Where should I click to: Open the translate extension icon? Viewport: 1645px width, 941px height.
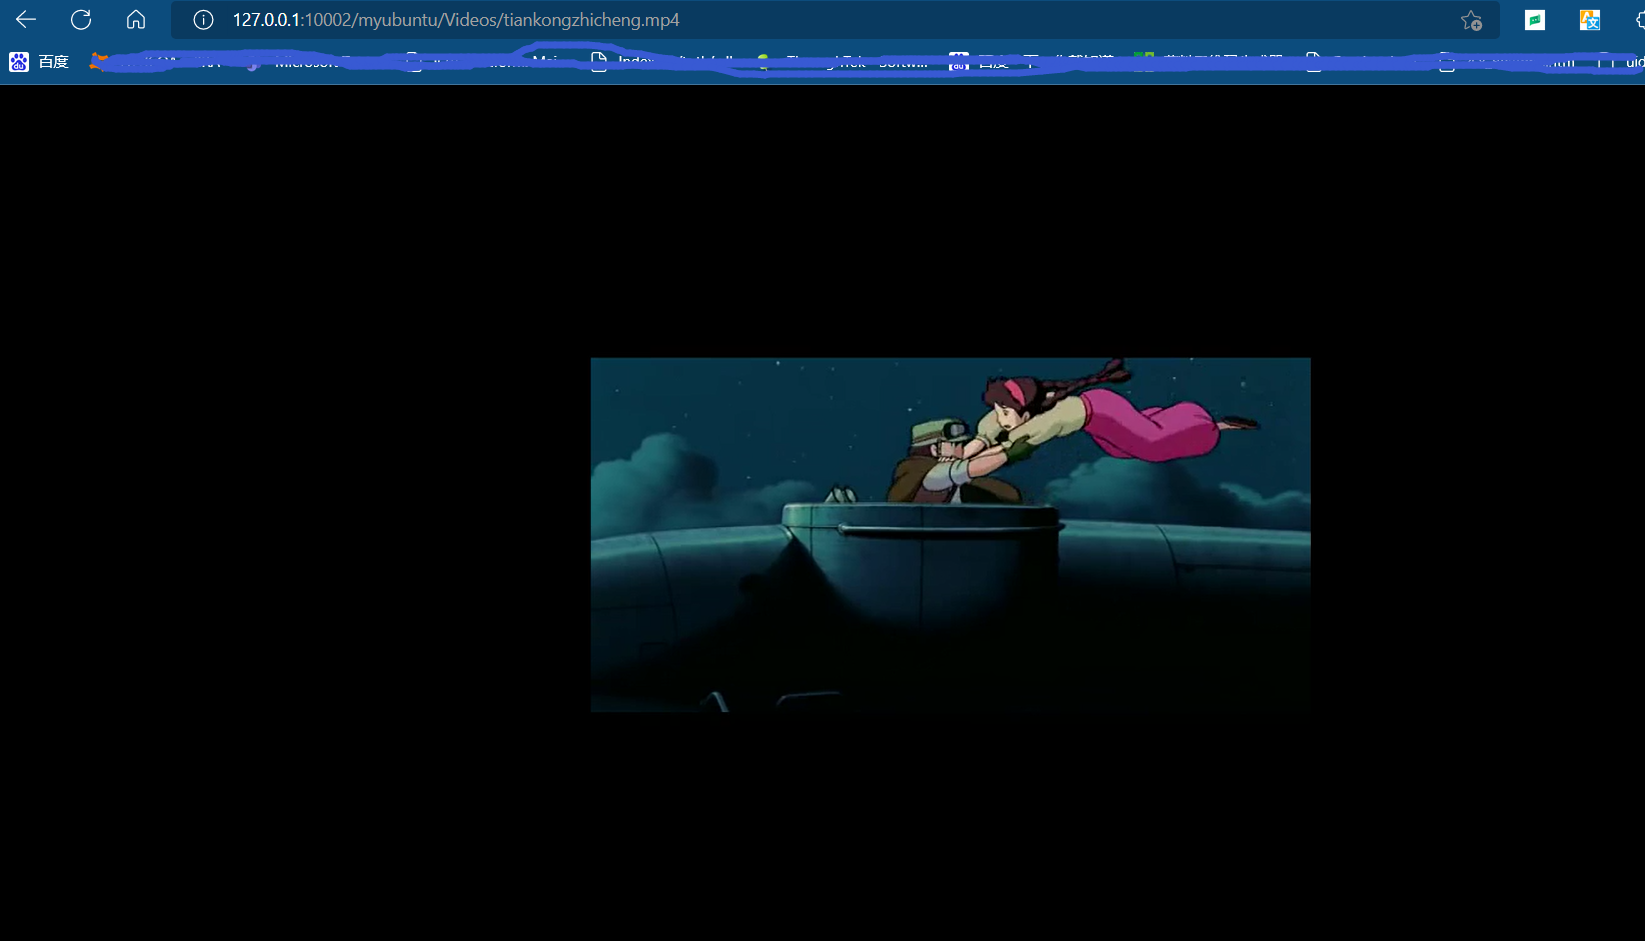1589,20
